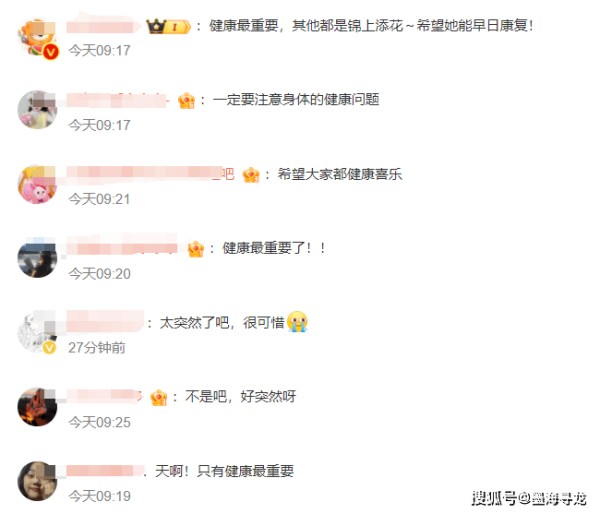Open username link ending in 吧

[x=150, y=173]
